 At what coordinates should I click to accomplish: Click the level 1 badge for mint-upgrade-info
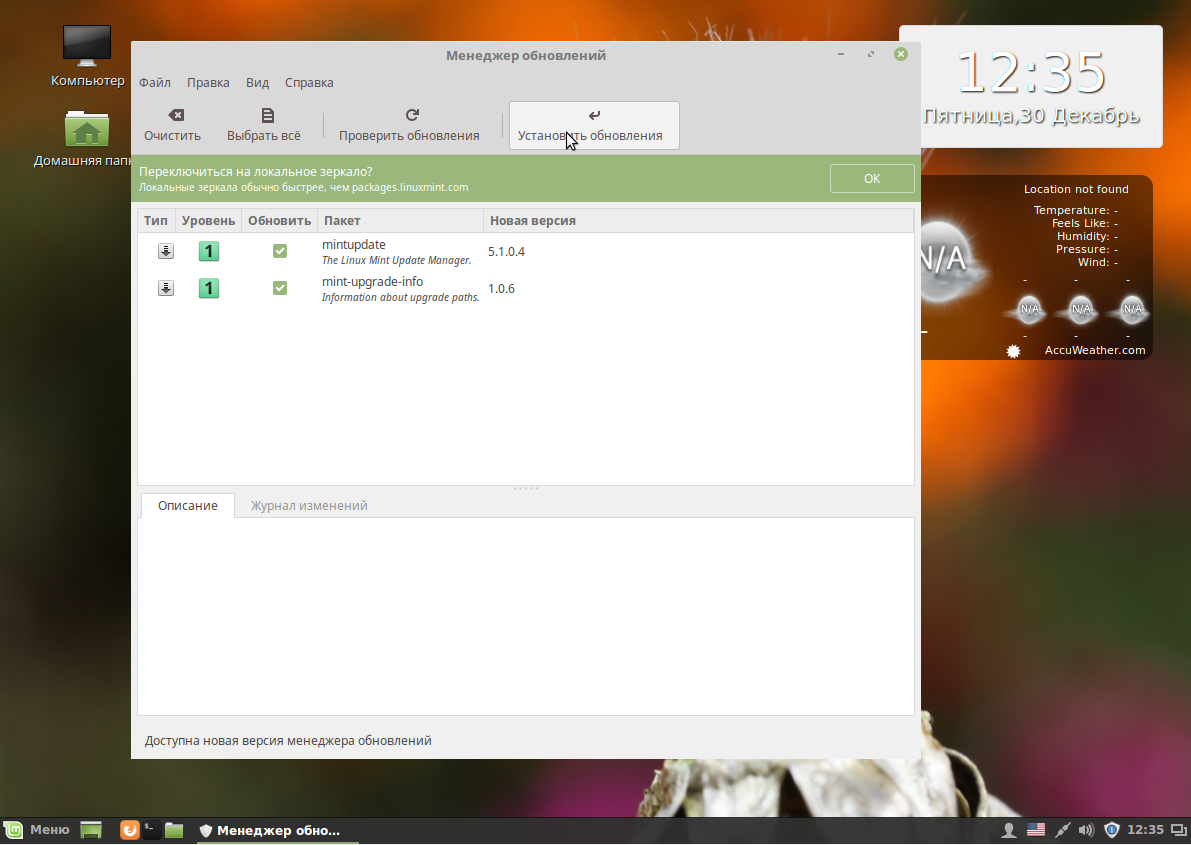pos(208,288)
